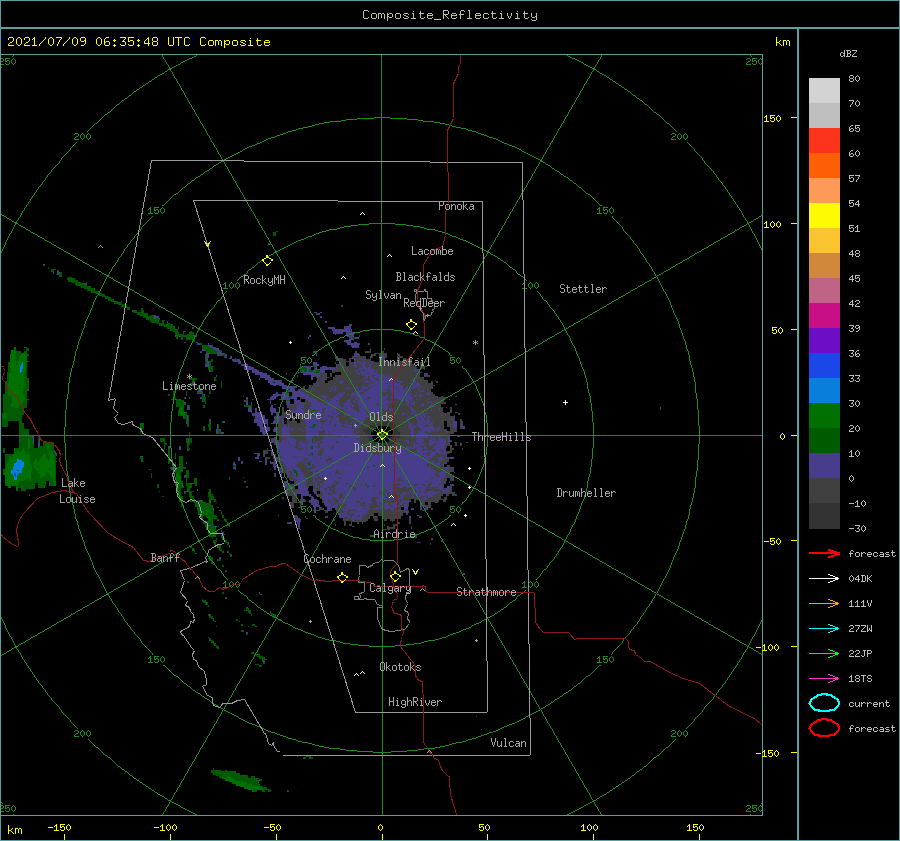Click the asterisk marker above Limestone
The height and width of the screenshot is (841, 900).
tap(189, 377)
